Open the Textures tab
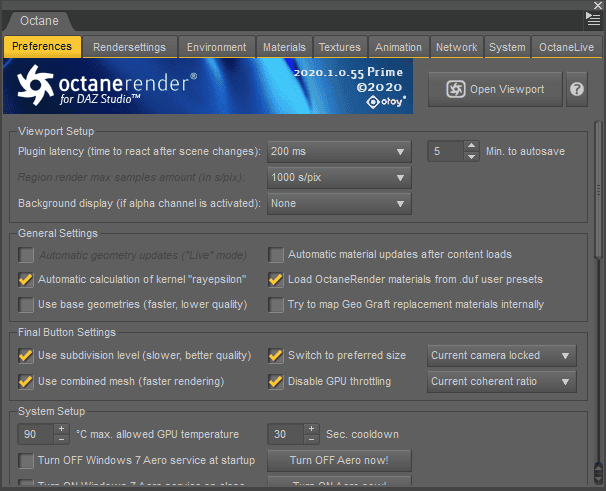The height and width of the screenshot is (491, 606). [340, 47]
